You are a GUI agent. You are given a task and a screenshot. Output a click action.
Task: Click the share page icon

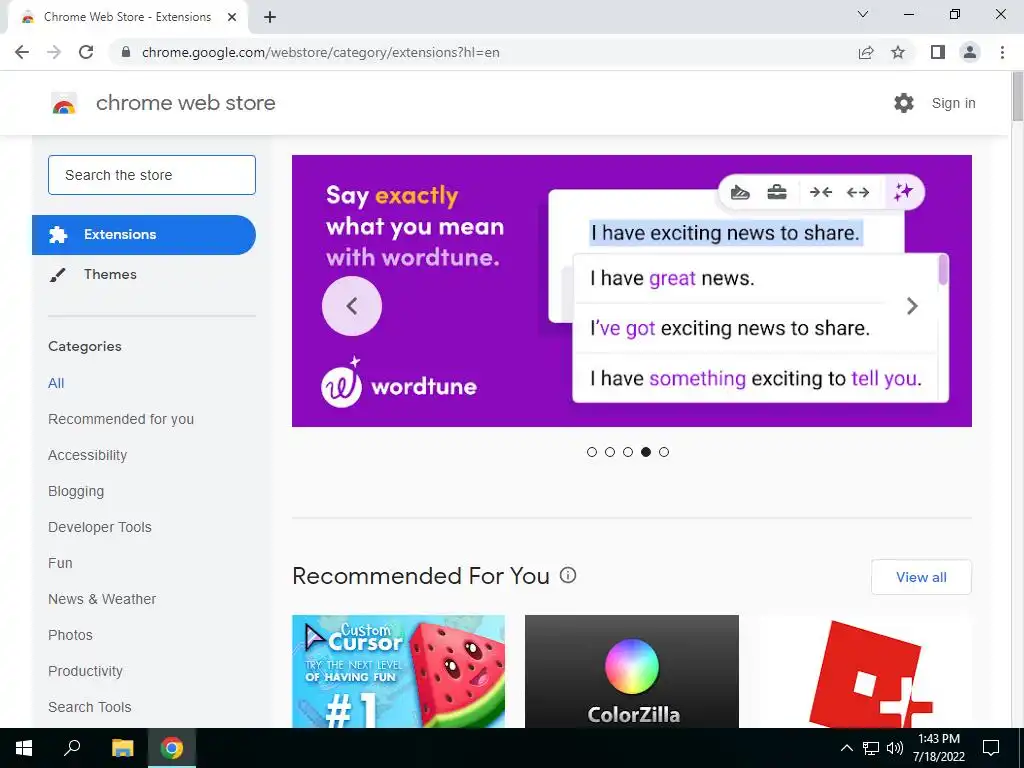[866, 52]
